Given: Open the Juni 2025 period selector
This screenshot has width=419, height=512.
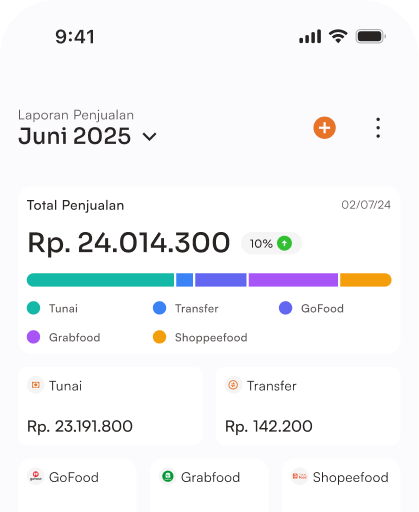Looking at the screenshot, I should click(x=87, y=136).
